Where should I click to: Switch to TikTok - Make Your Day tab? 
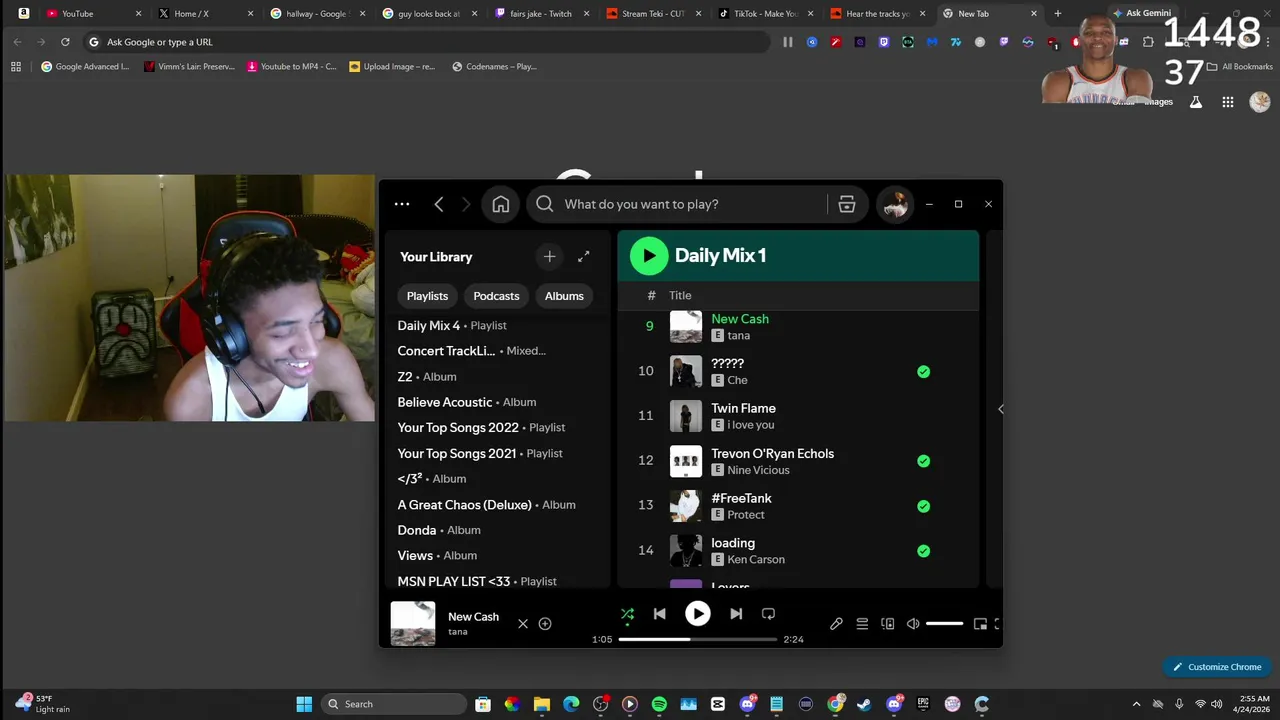pyautogui.click(x=765, y=14)
